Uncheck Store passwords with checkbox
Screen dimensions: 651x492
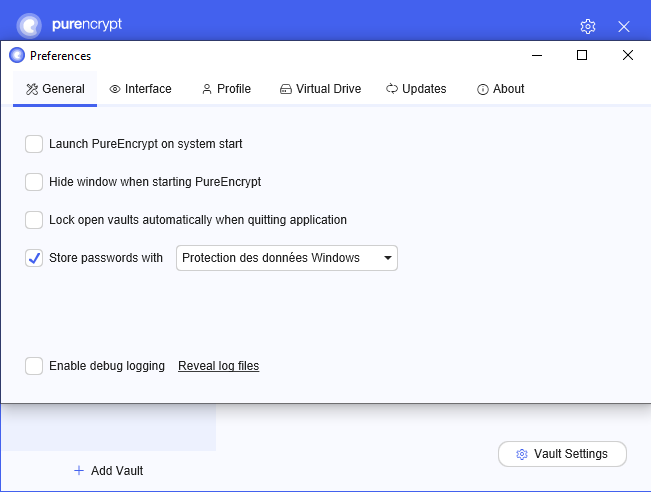point(34,258)
